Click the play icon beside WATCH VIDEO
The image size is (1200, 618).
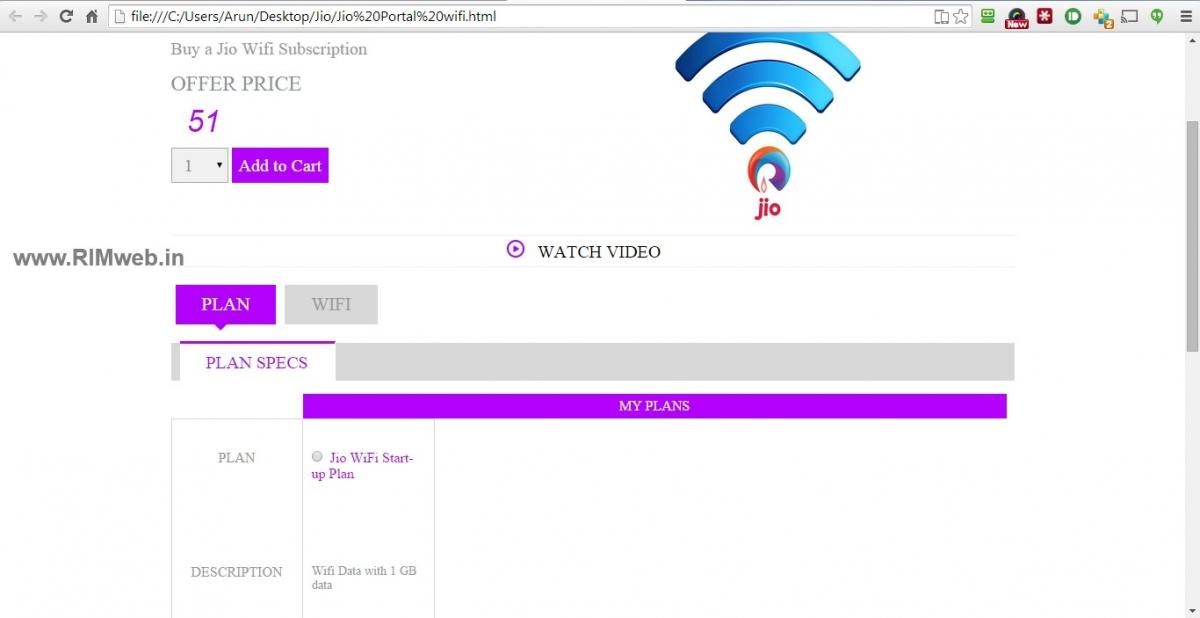(515, 249)
